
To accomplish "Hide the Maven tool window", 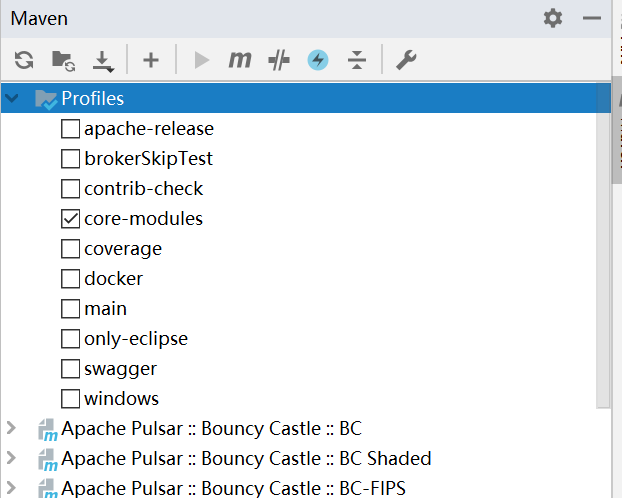I will [592, 19].
